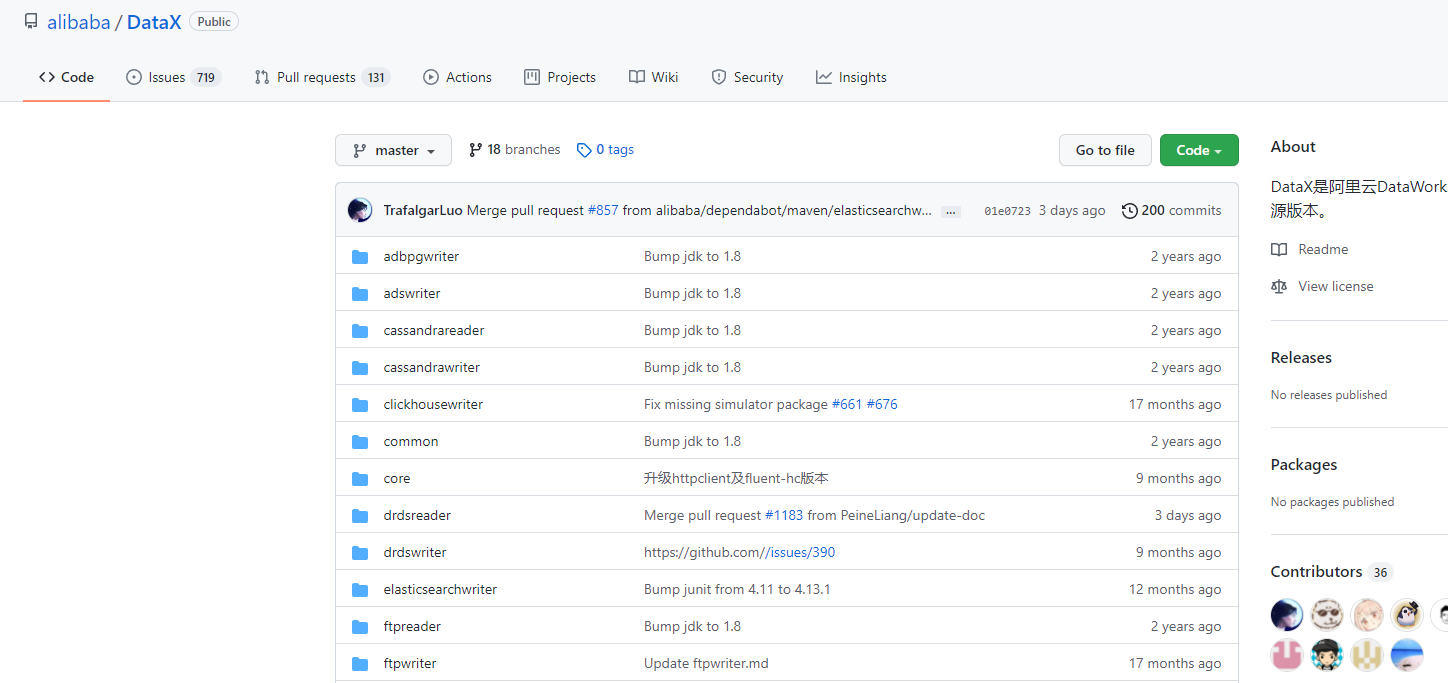The width and height of the screenshot is (1448, 683).
Task: Click the common folder icon
Action: (360, 442)
